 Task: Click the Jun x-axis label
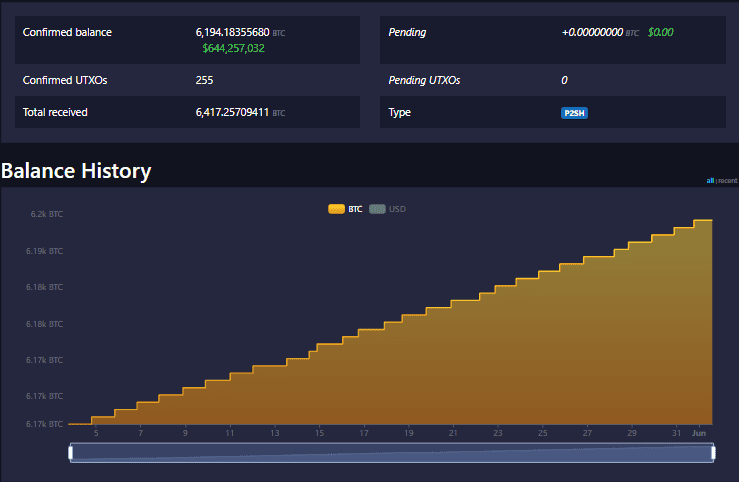tap(698, 433)
